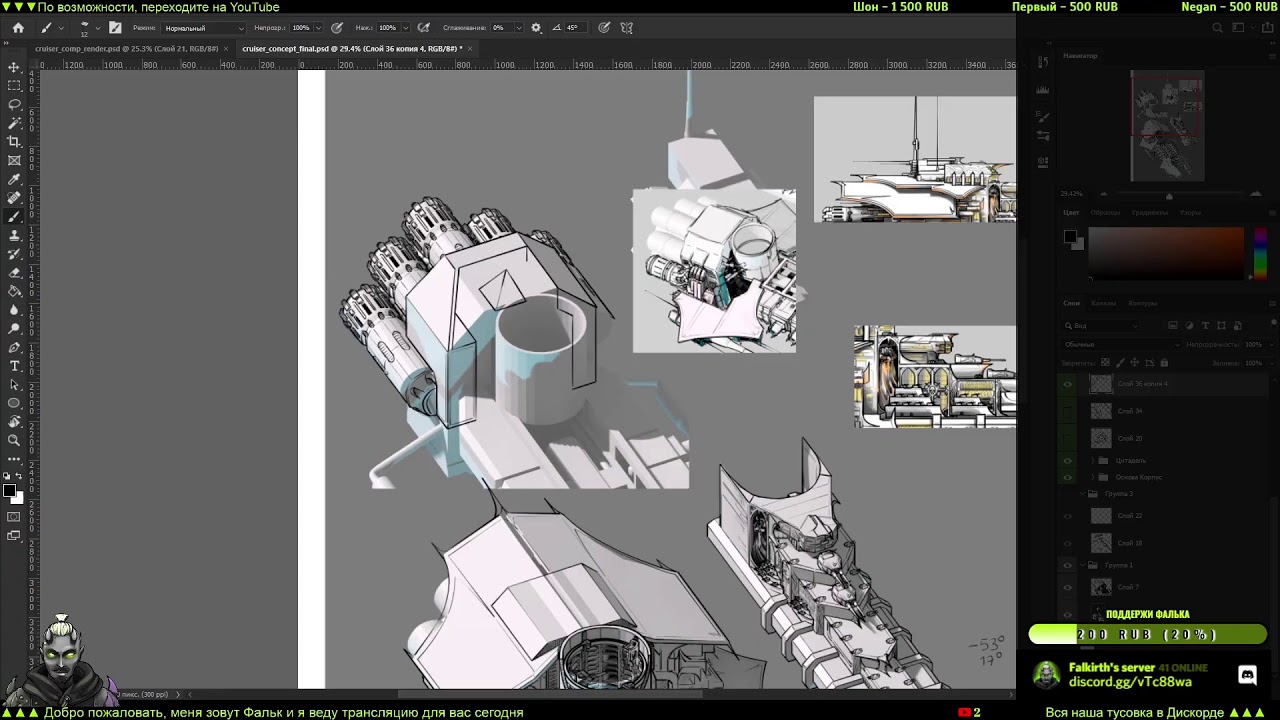Select the Clone Stamp tool
The width and height of the screenshot is (1280, 720).
point(14,236)
